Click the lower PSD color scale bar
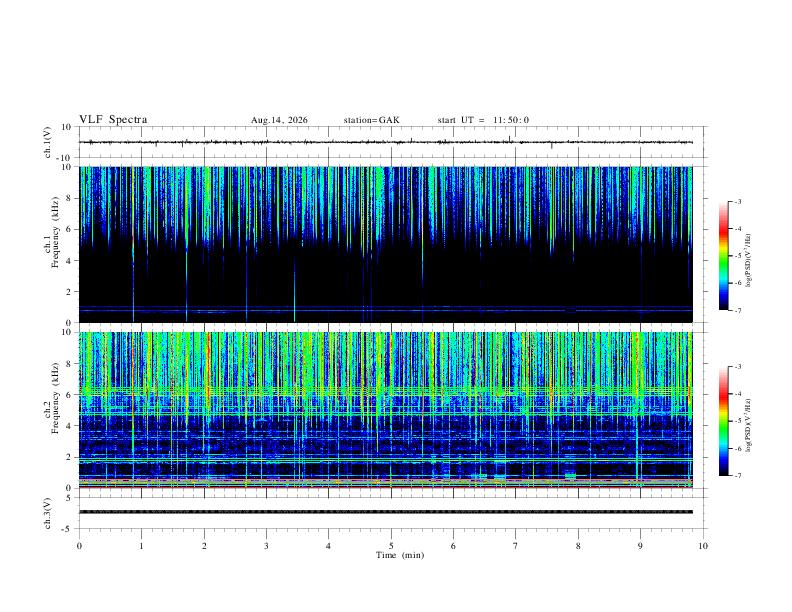This screenshot has width=792, height=612. coord(724,421)
